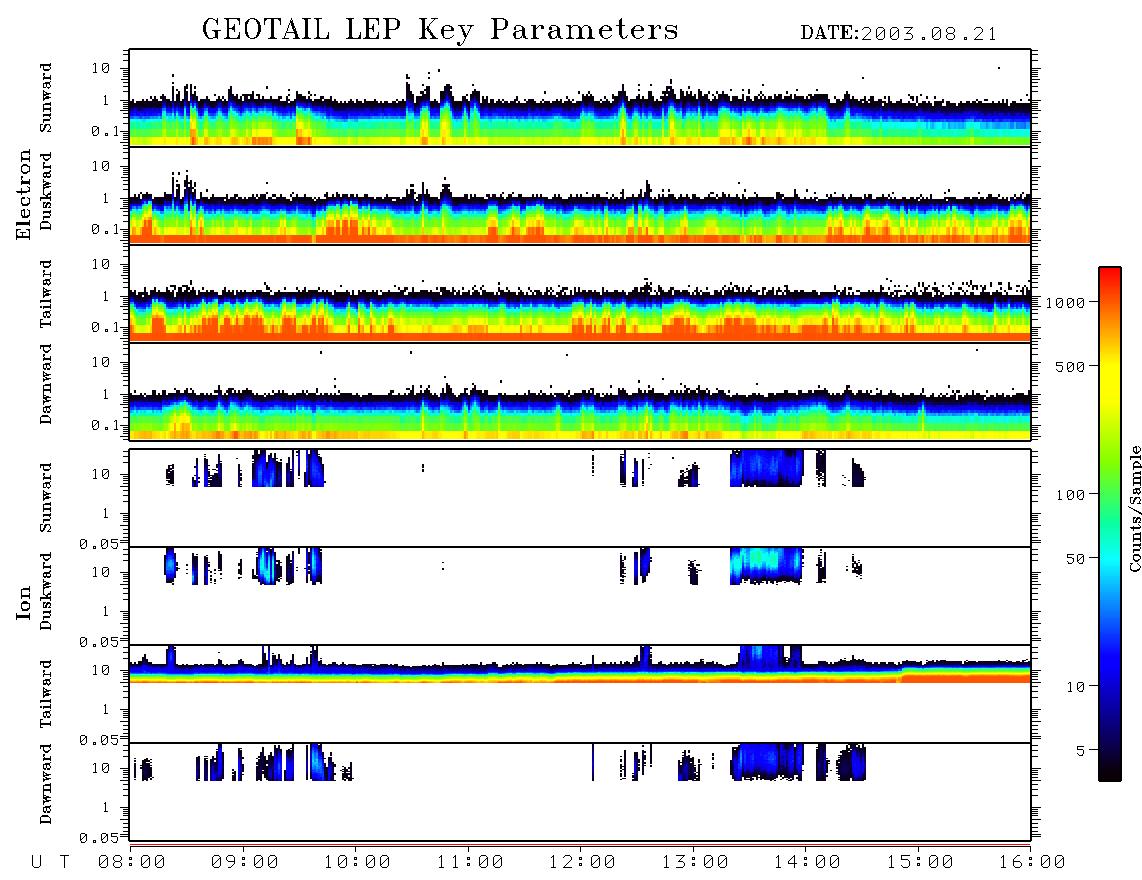Click the Electron Duskward spectrogram panel

coord(580,195)
